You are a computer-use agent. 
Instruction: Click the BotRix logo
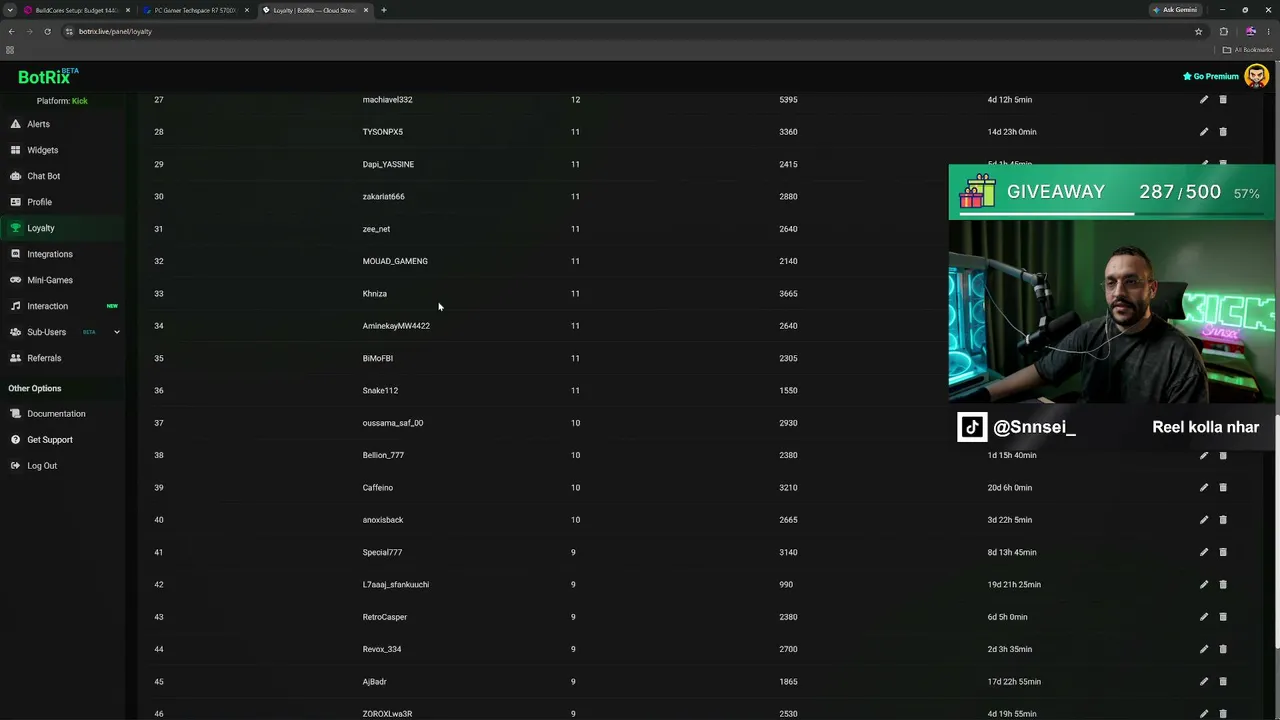point(48,76)
